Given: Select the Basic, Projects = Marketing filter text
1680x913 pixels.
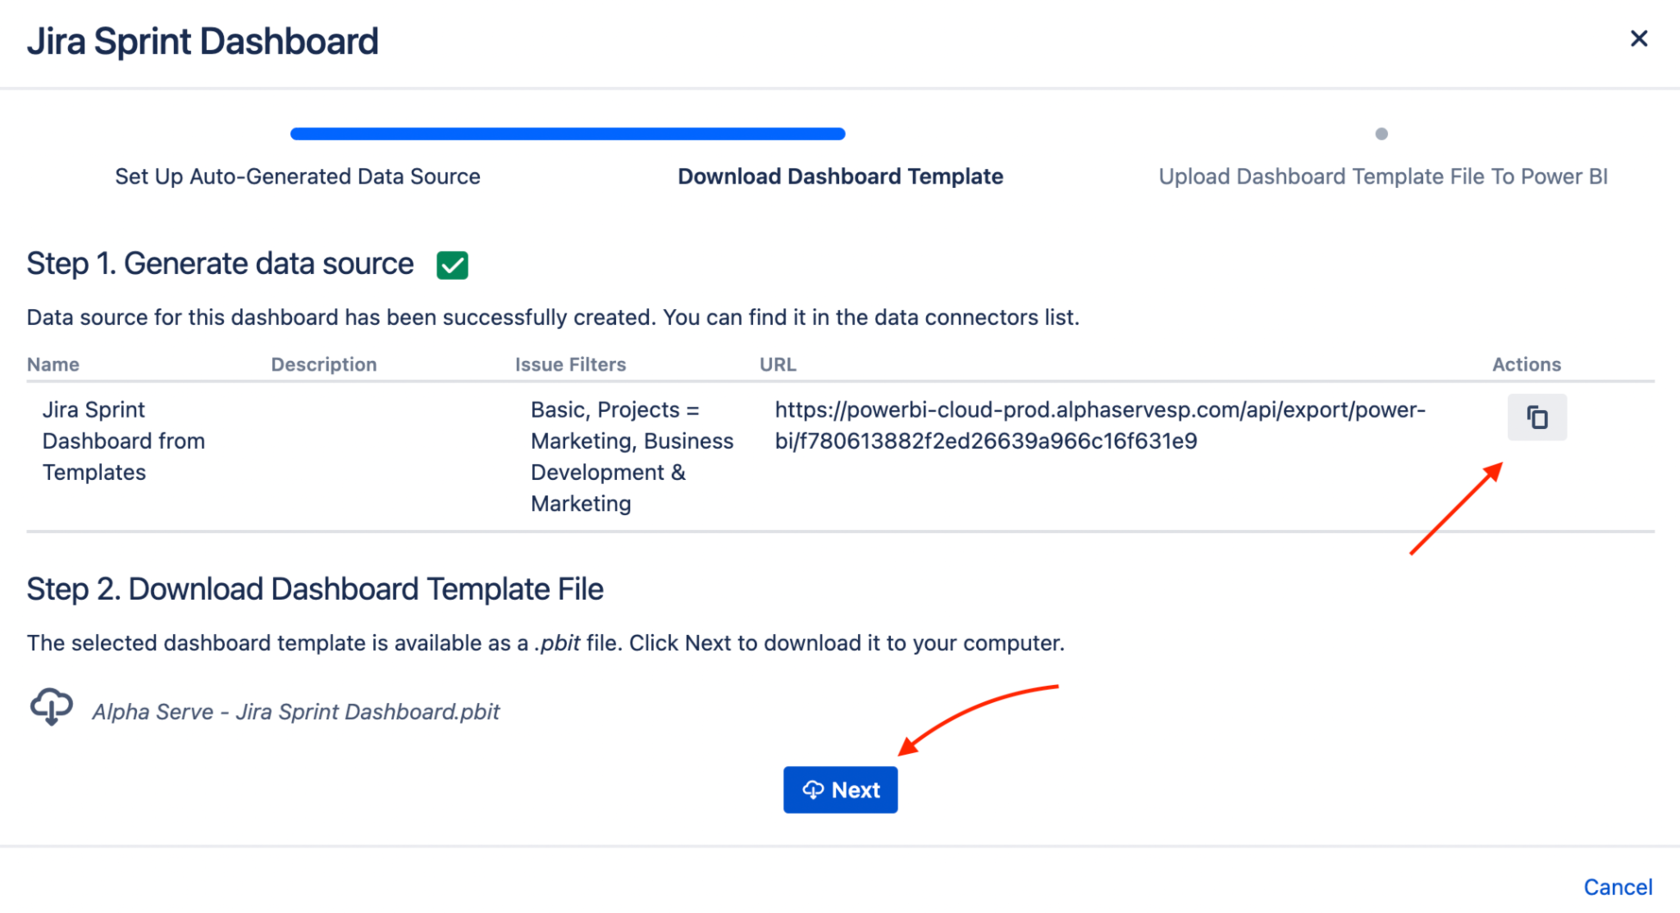Looking at the screenshot, I should [632, 456].
